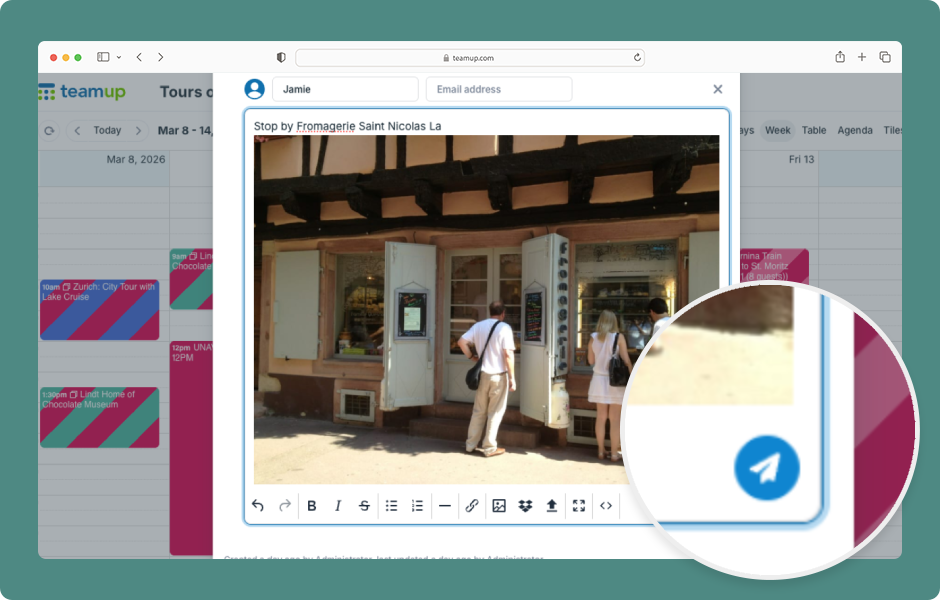Click the user avatar beside the Jamie field
The width and height of the screenshot is (940, 600).
pos(255,89)
